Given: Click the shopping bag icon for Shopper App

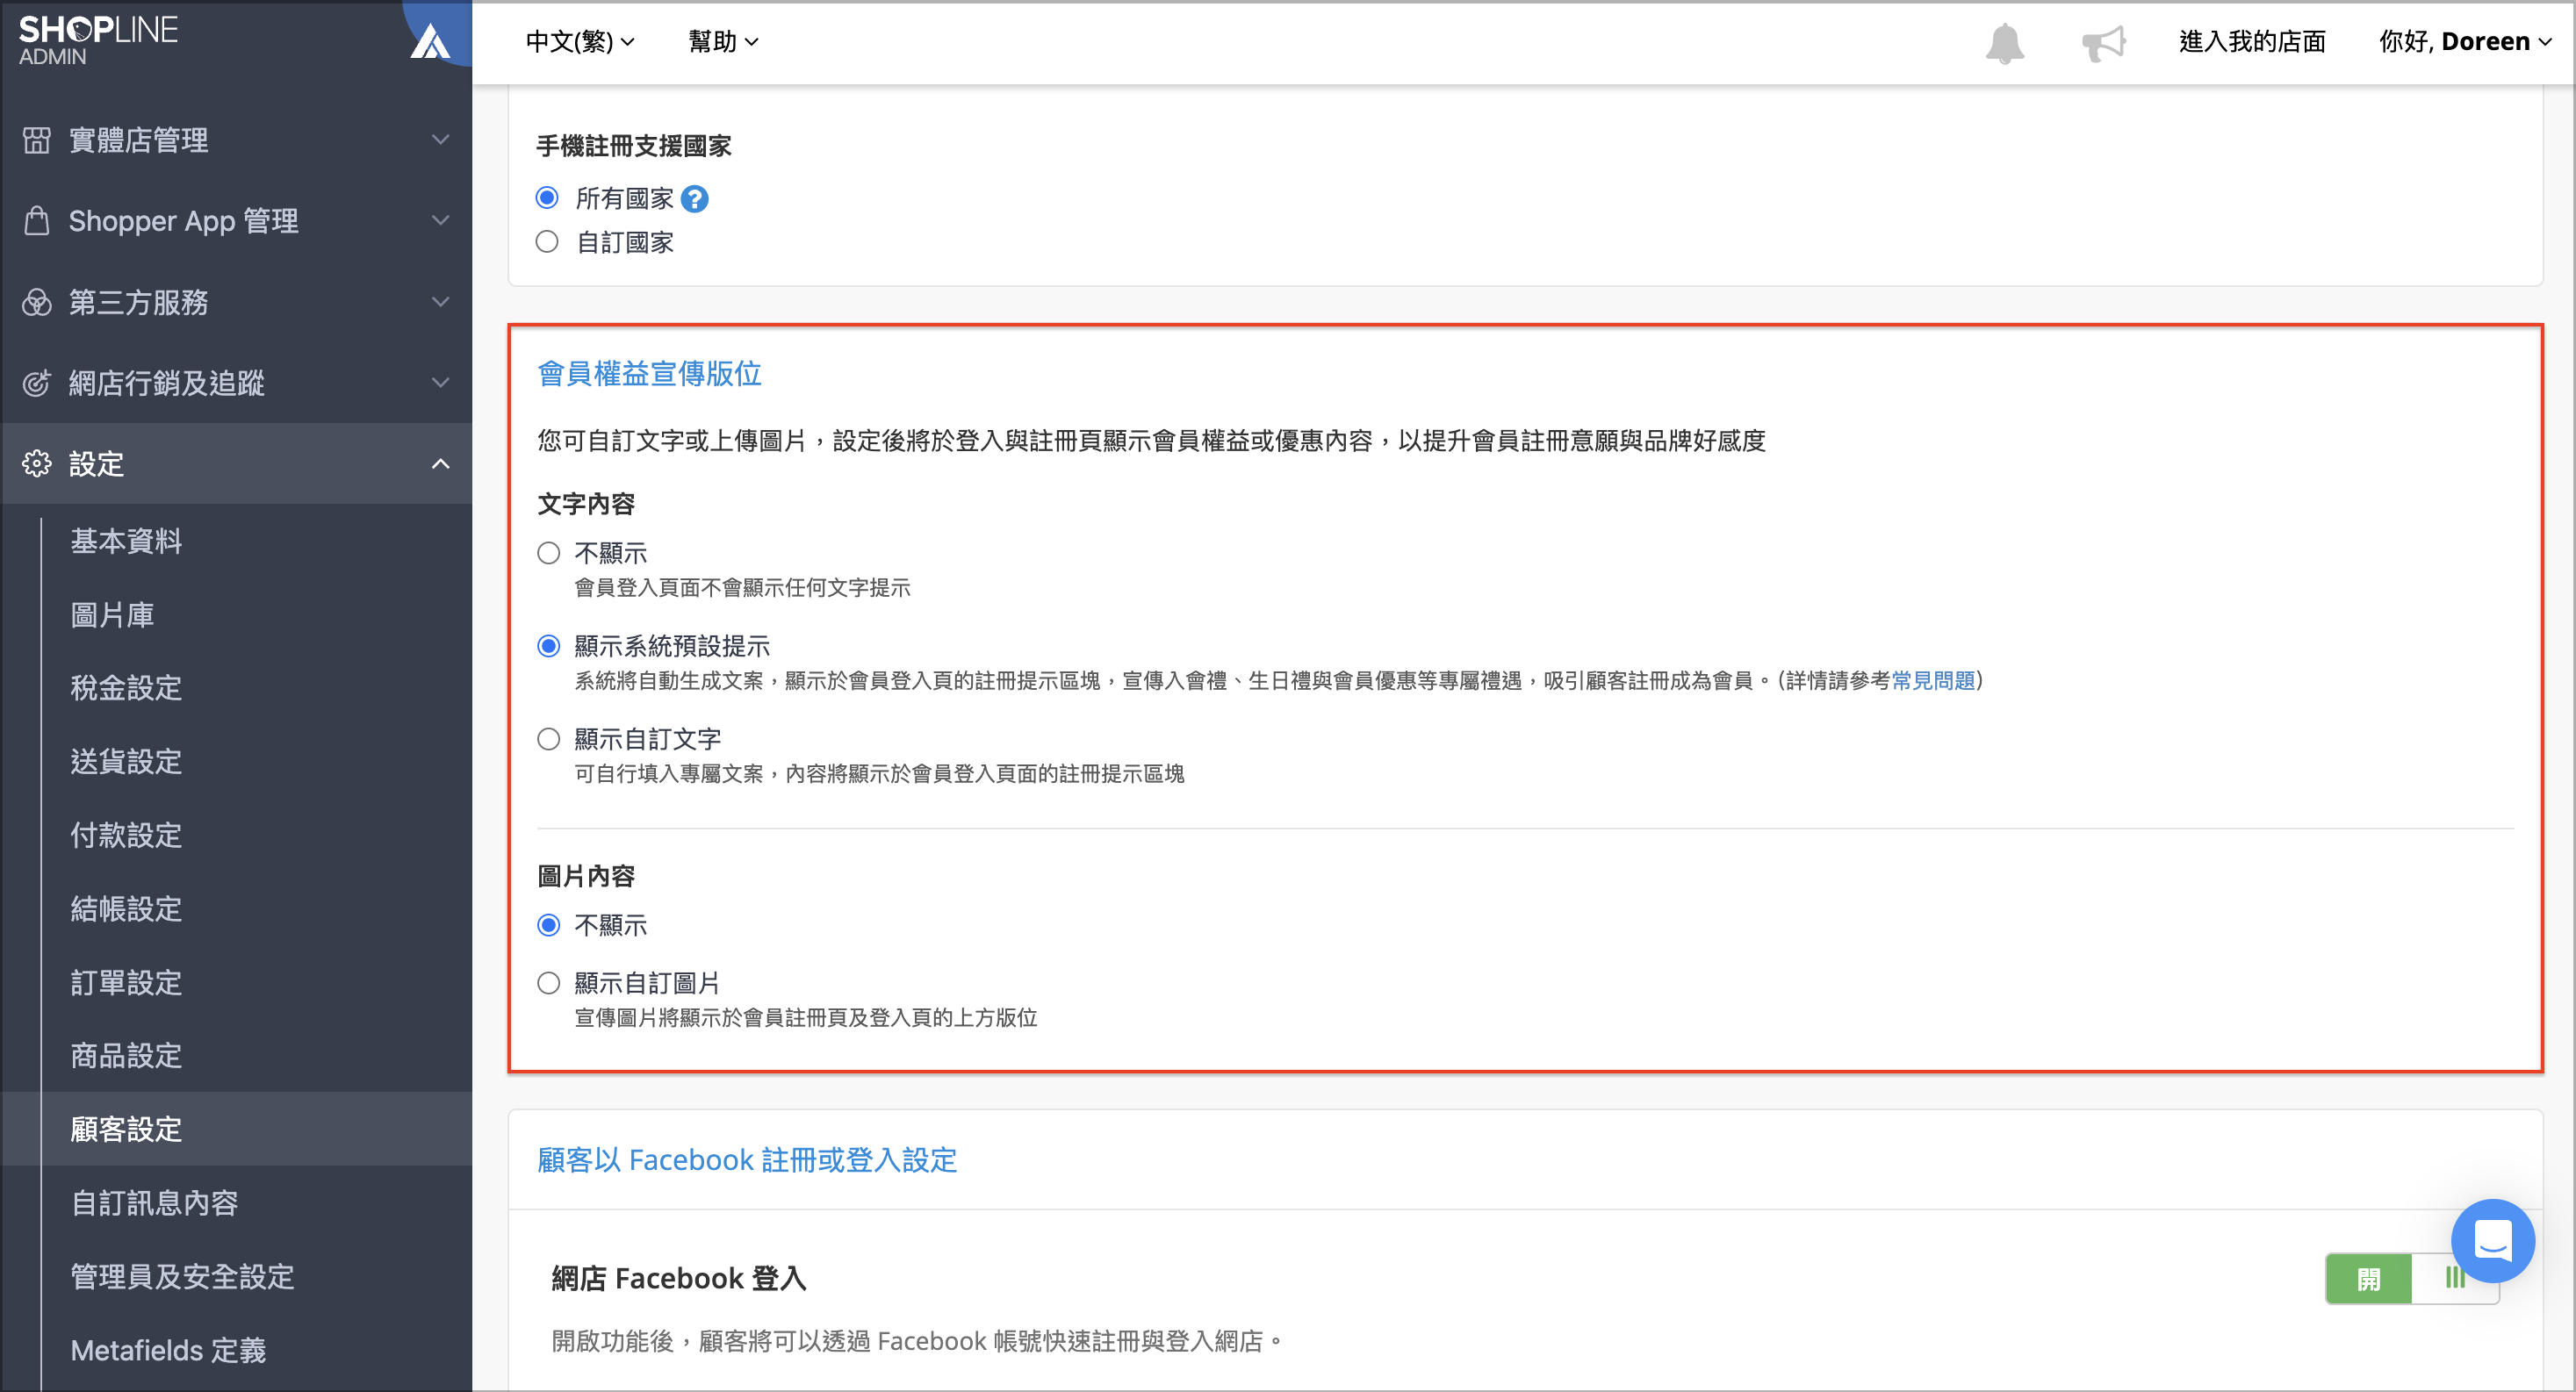Looking at the screenshot, I should click(x=37, y=221).
